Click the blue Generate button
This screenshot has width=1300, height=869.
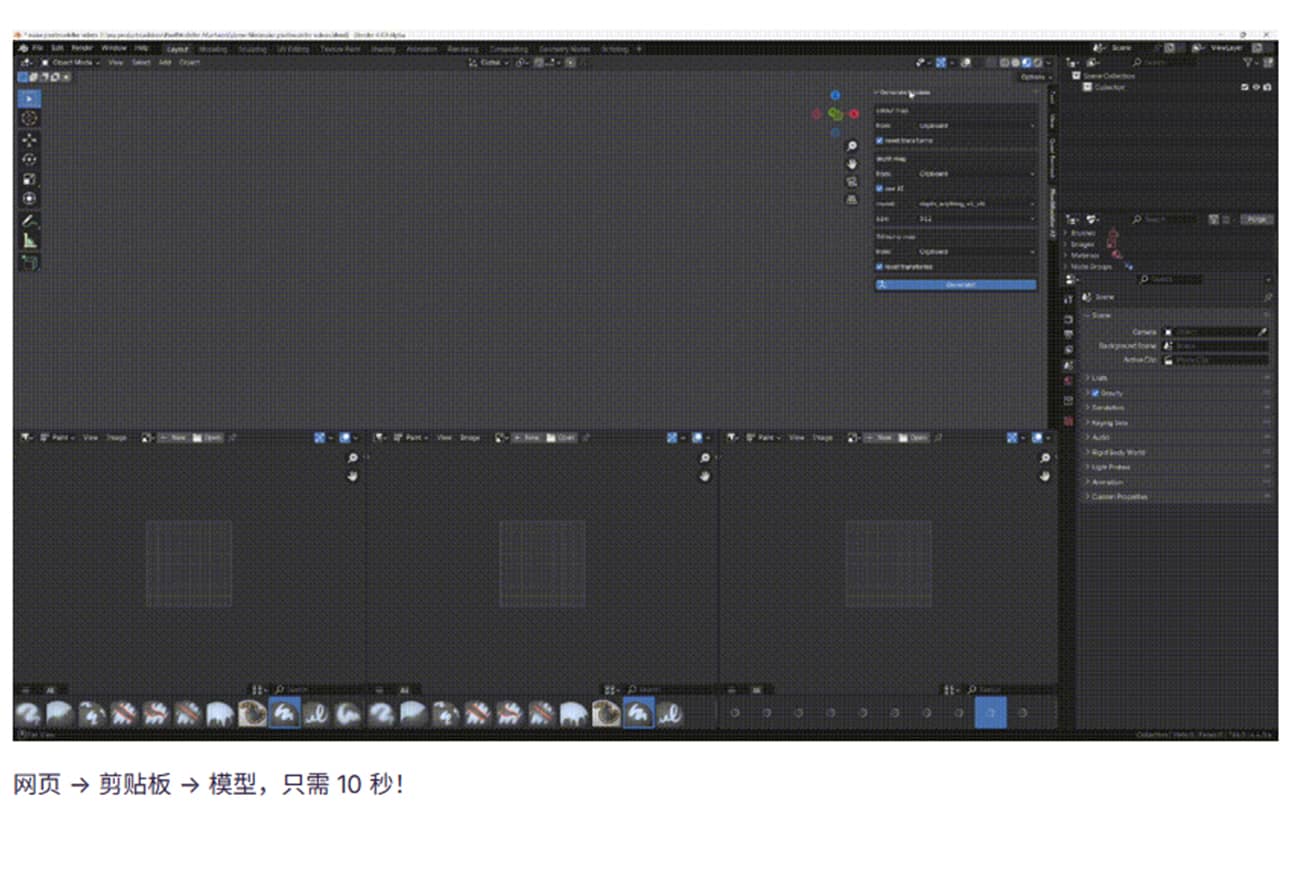click(955, 285)
